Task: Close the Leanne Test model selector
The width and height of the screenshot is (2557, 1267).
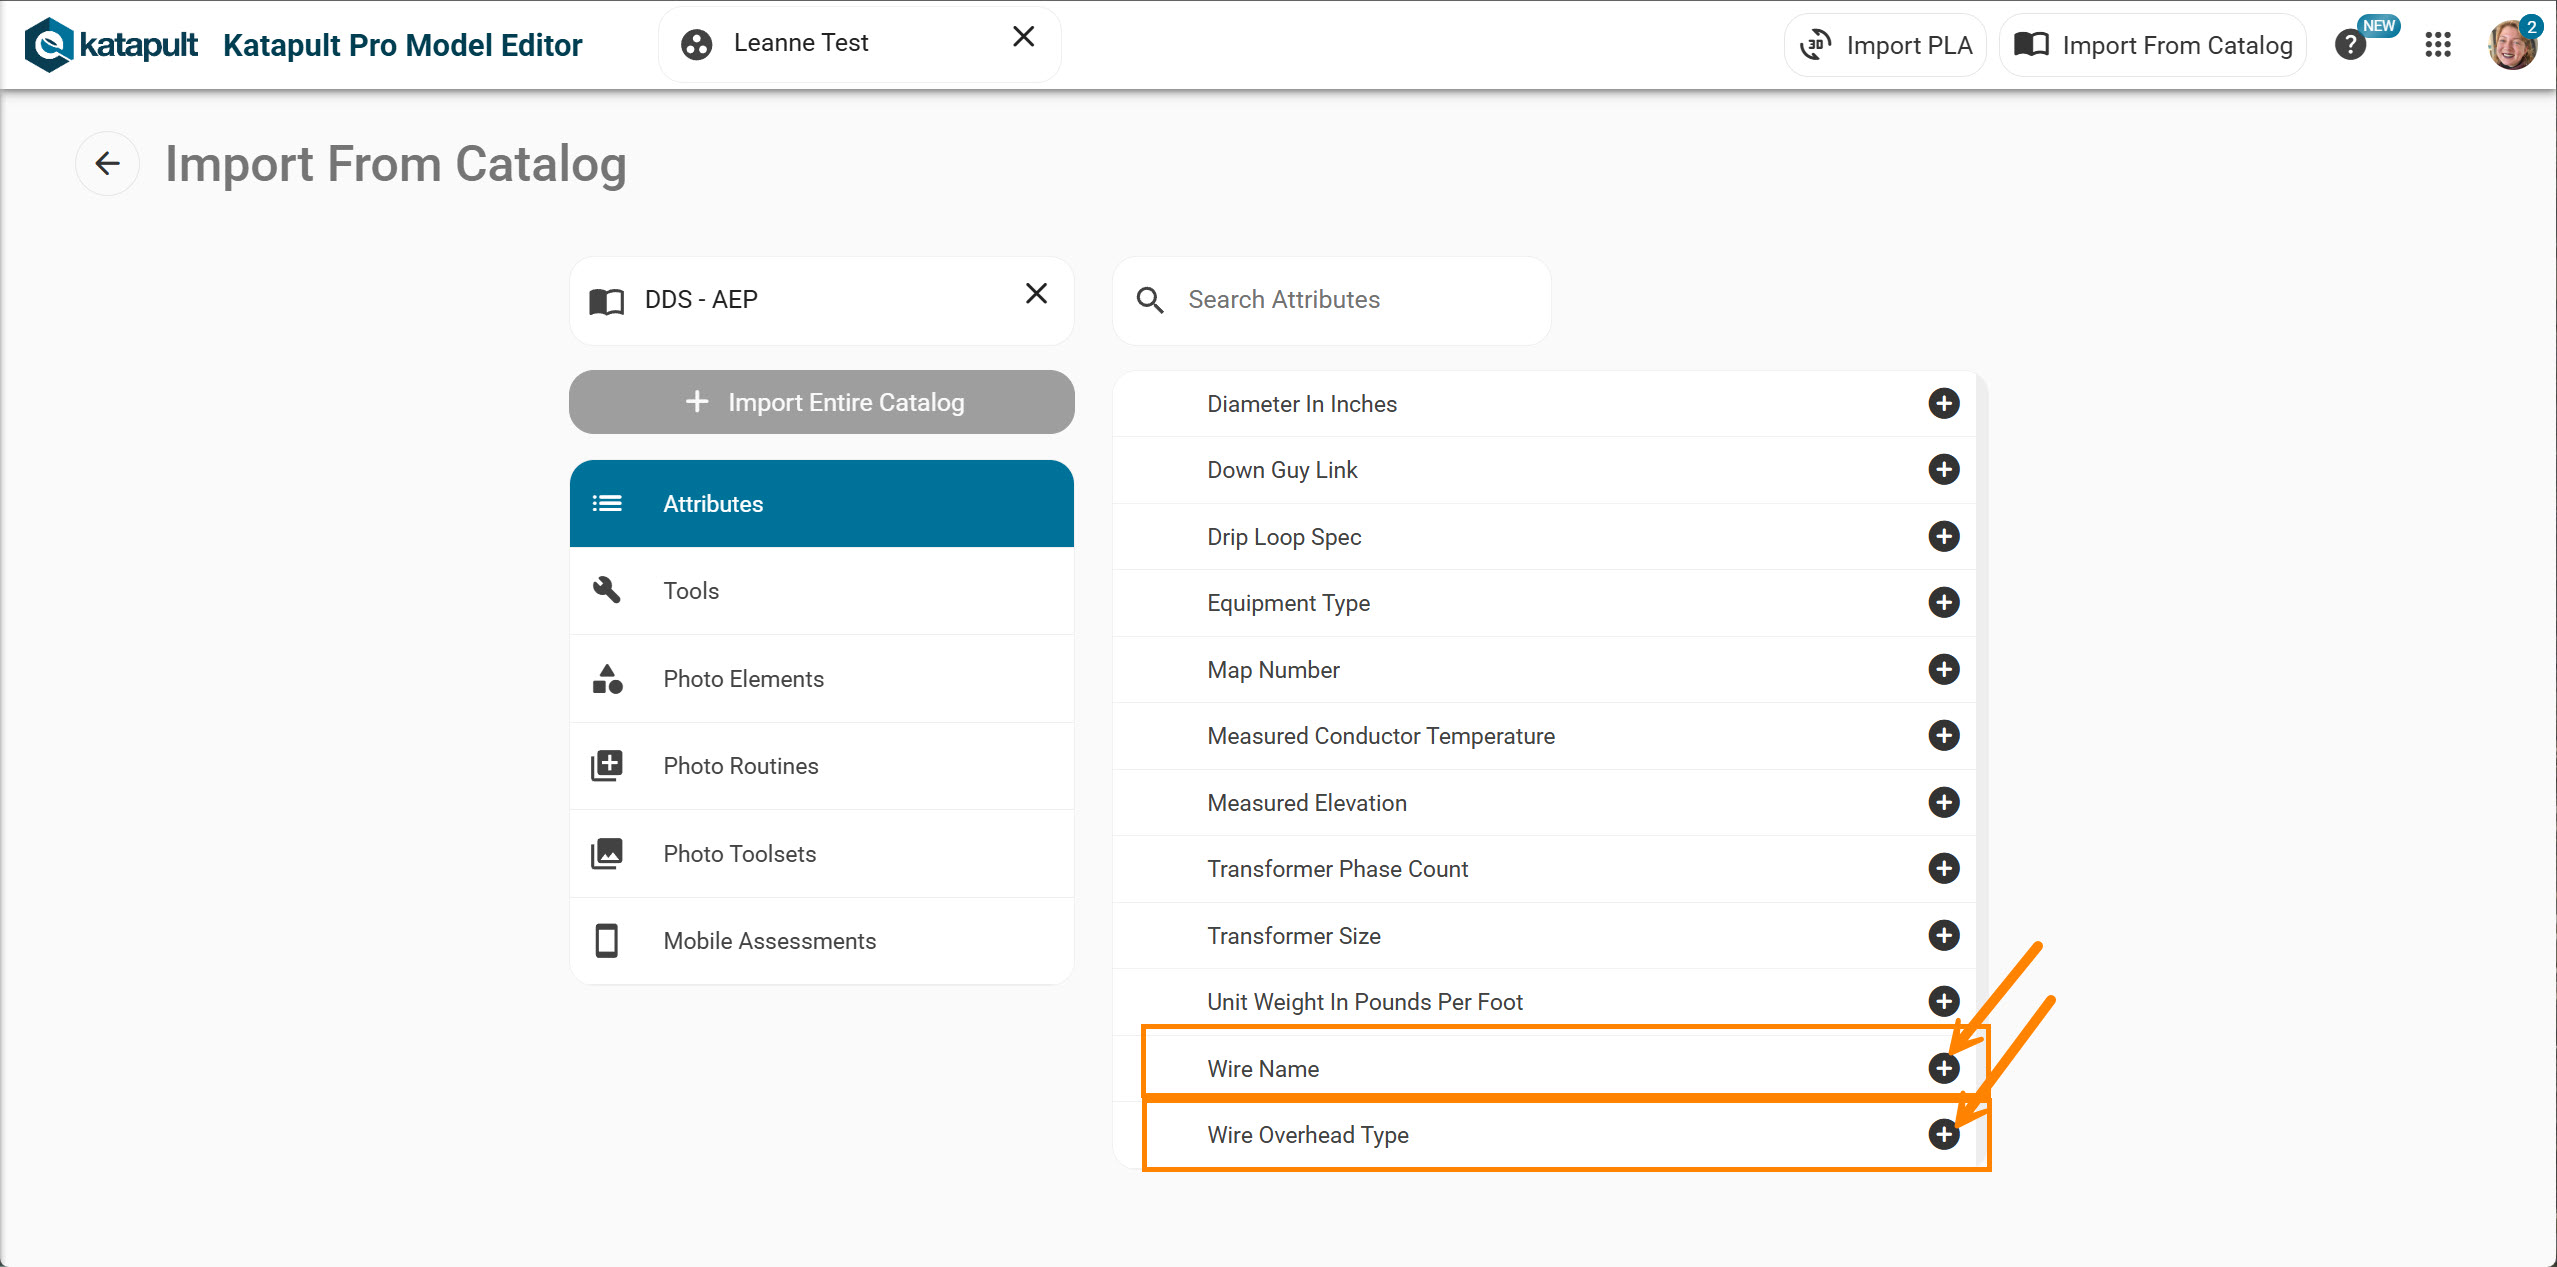Action: (x=1023, y=38)
